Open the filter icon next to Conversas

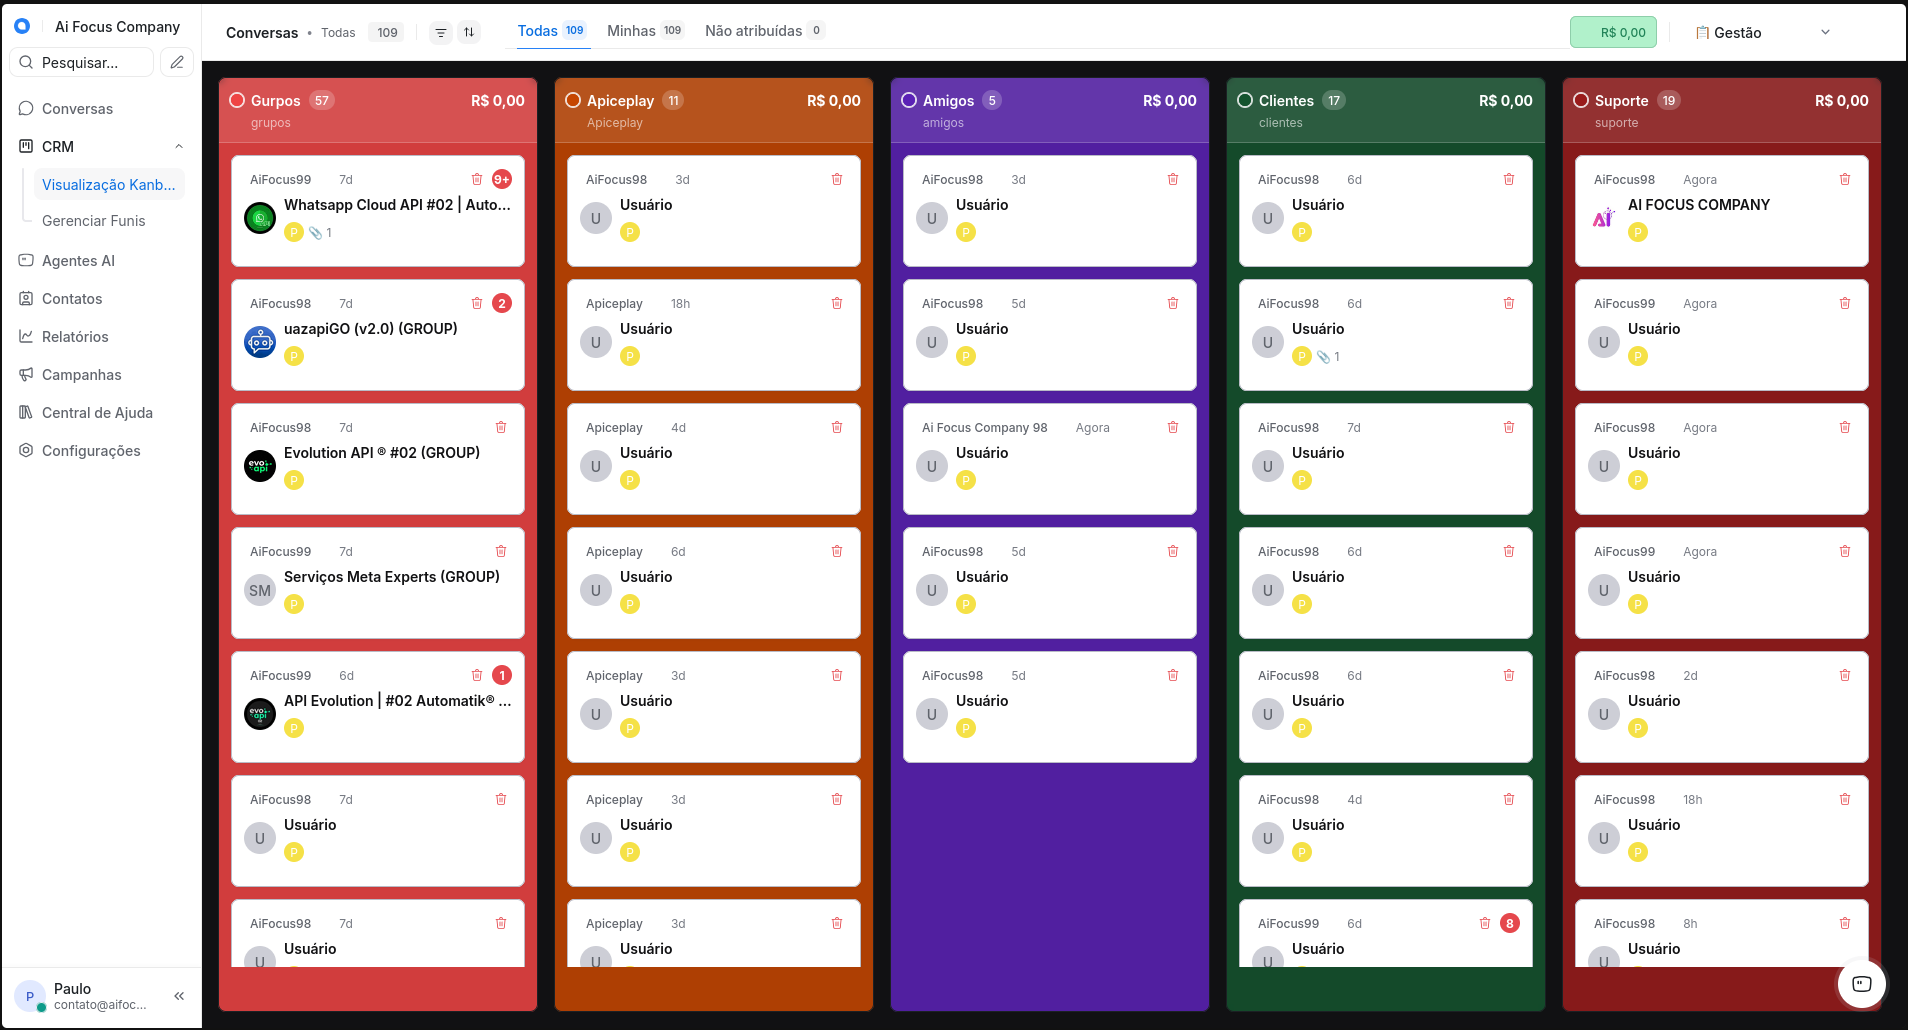[441, 32]
